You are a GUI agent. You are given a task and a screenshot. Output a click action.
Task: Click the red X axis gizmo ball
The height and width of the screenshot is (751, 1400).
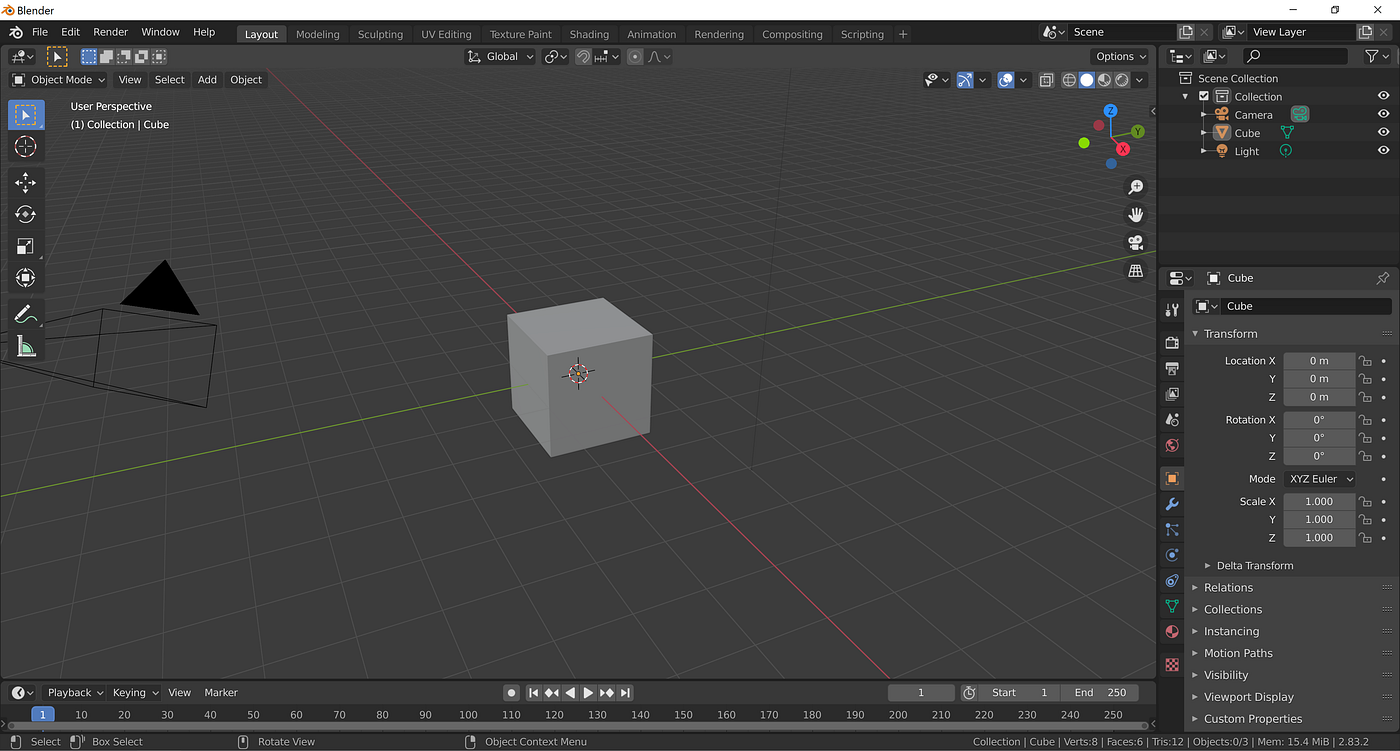(x=1123, y=149)
